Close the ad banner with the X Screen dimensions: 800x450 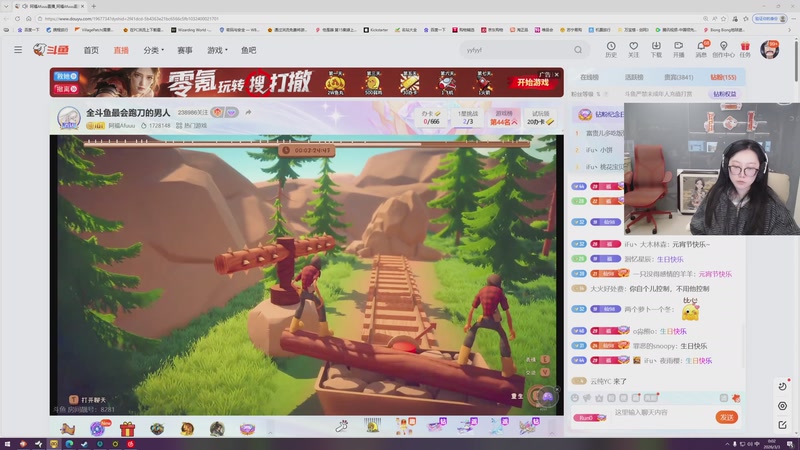pos(557,74)
